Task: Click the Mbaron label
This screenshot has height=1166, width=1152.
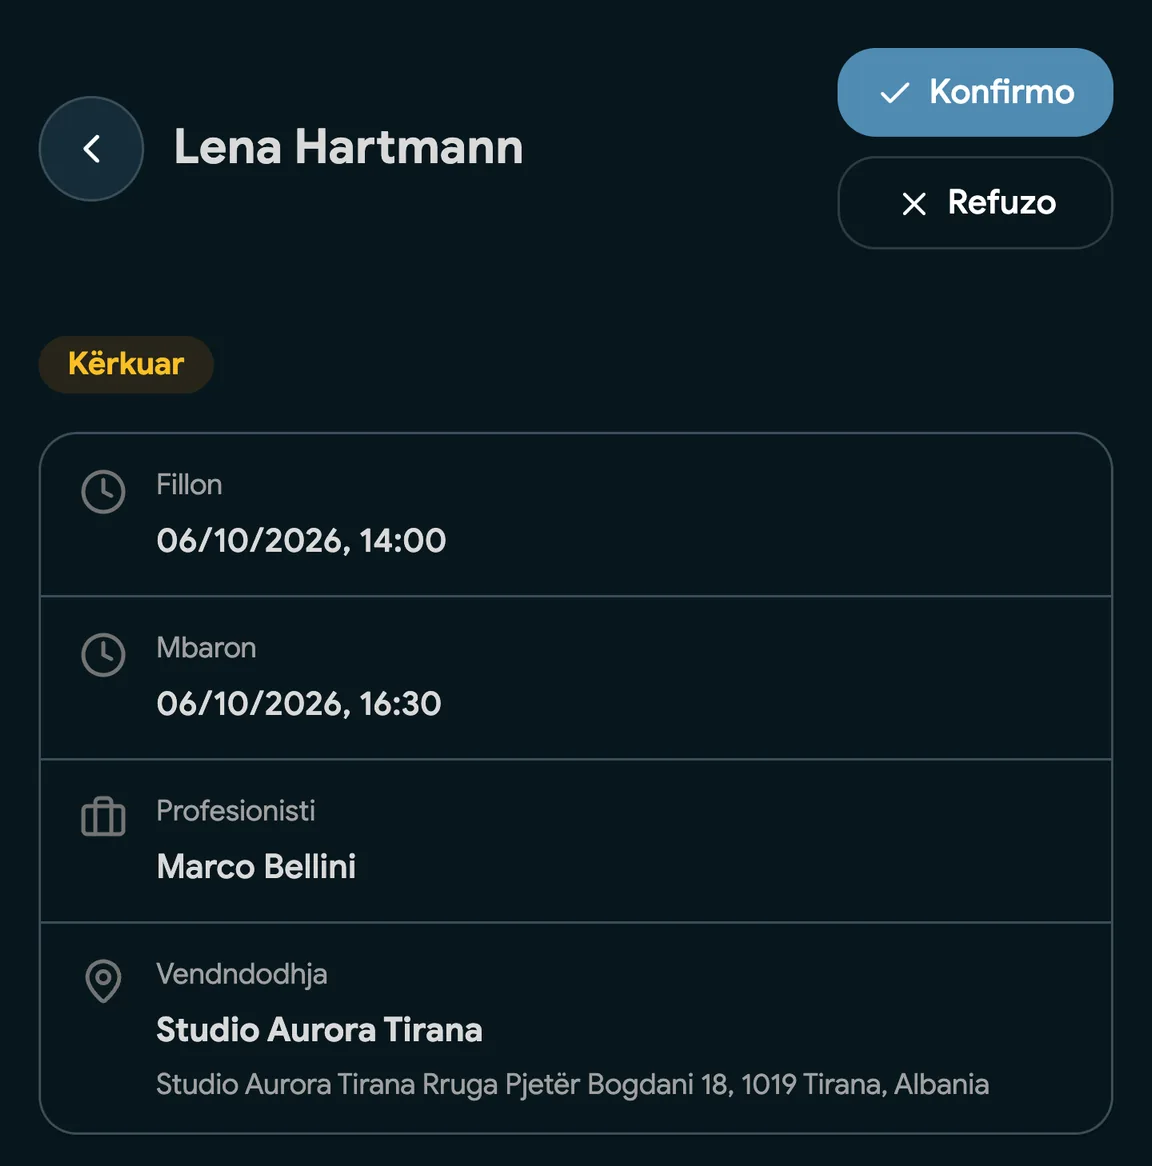Action: tap(206, 648)
